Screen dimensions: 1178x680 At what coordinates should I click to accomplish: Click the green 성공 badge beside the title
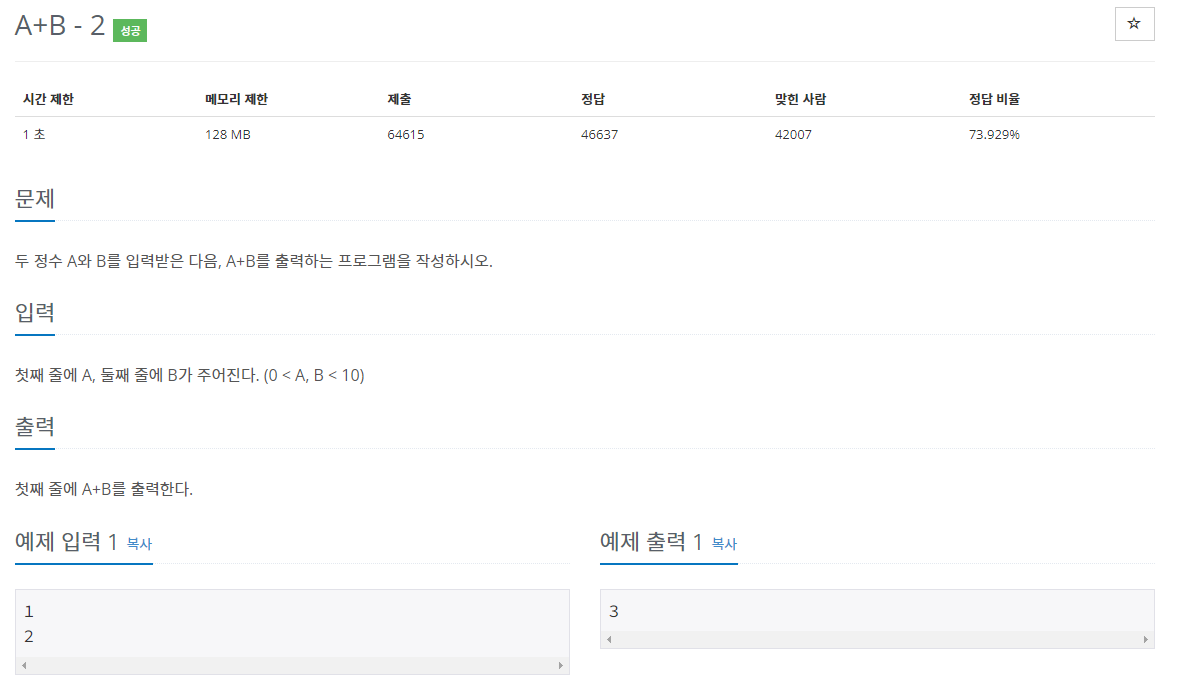coord(129,31)
